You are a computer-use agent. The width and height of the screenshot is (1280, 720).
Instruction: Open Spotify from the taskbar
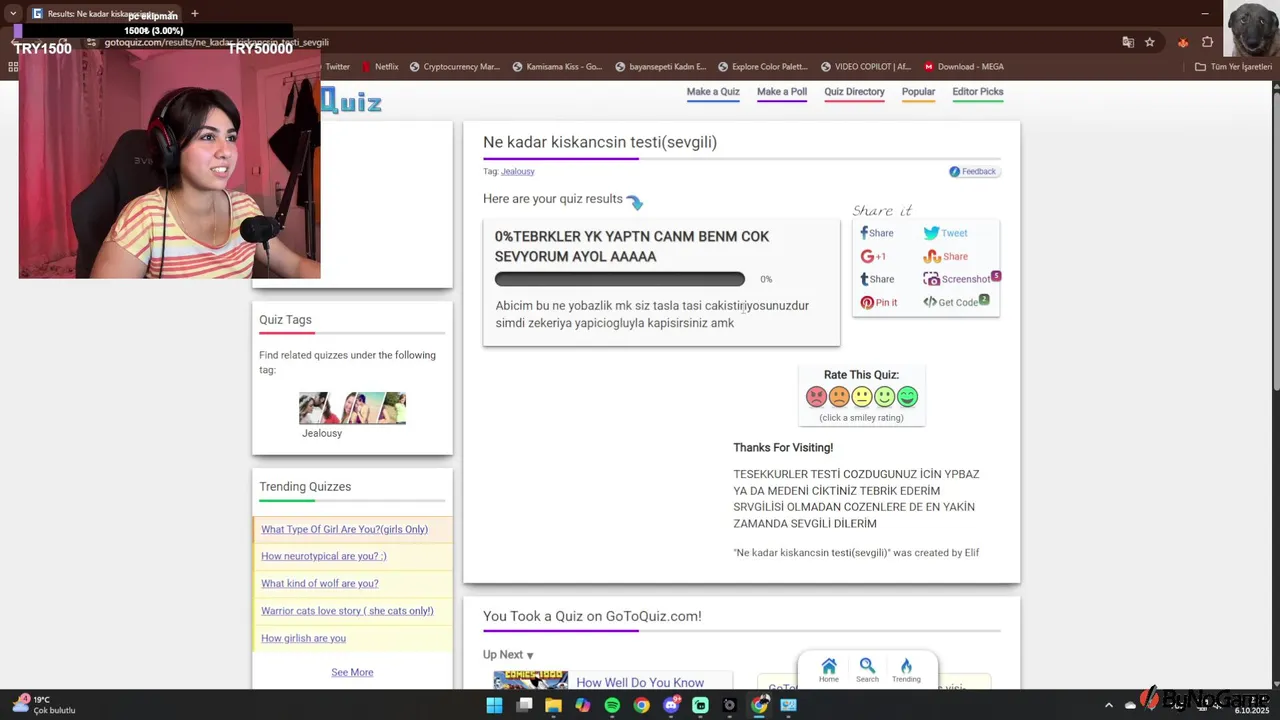click(612, 705)
